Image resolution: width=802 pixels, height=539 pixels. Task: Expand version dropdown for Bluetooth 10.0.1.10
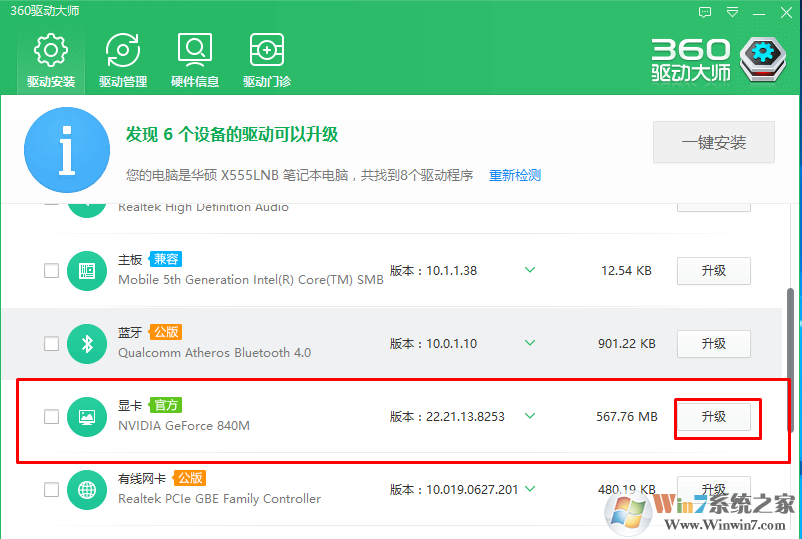[530, 343]
